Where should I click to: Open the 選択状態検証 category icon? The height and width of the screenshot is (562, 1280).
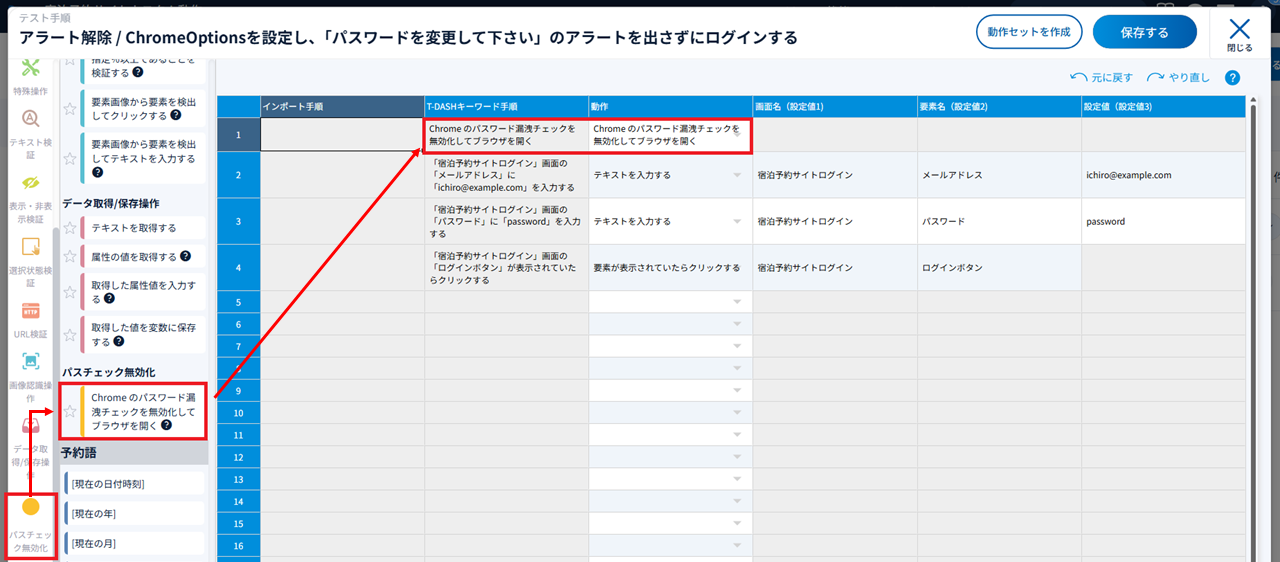click(30, 247)
